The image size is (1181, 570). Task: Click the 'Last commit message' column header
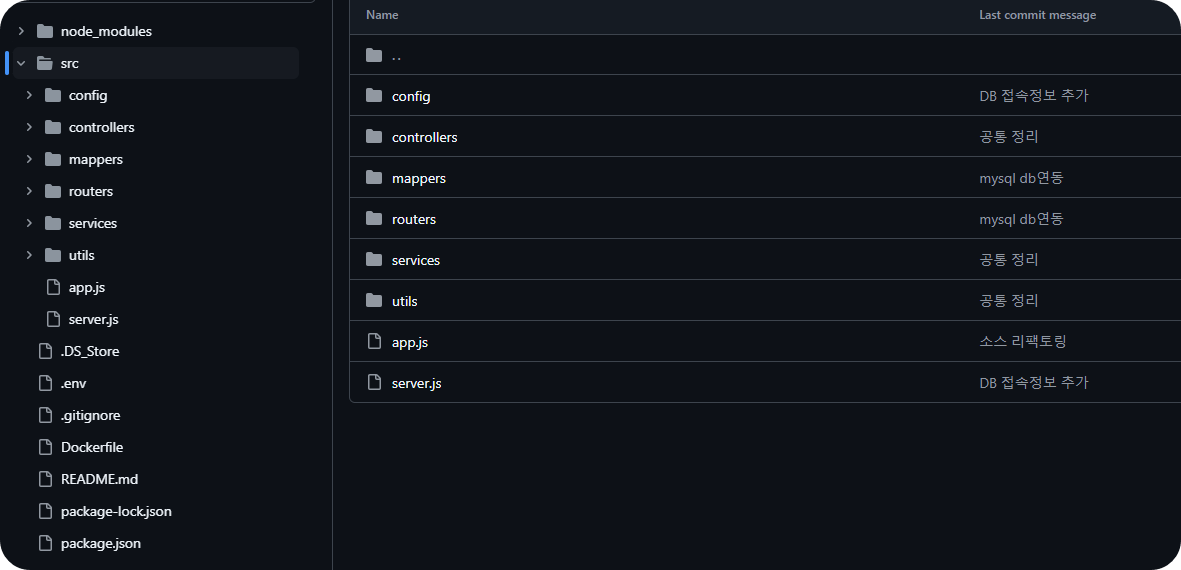[x=1037, y=15]
